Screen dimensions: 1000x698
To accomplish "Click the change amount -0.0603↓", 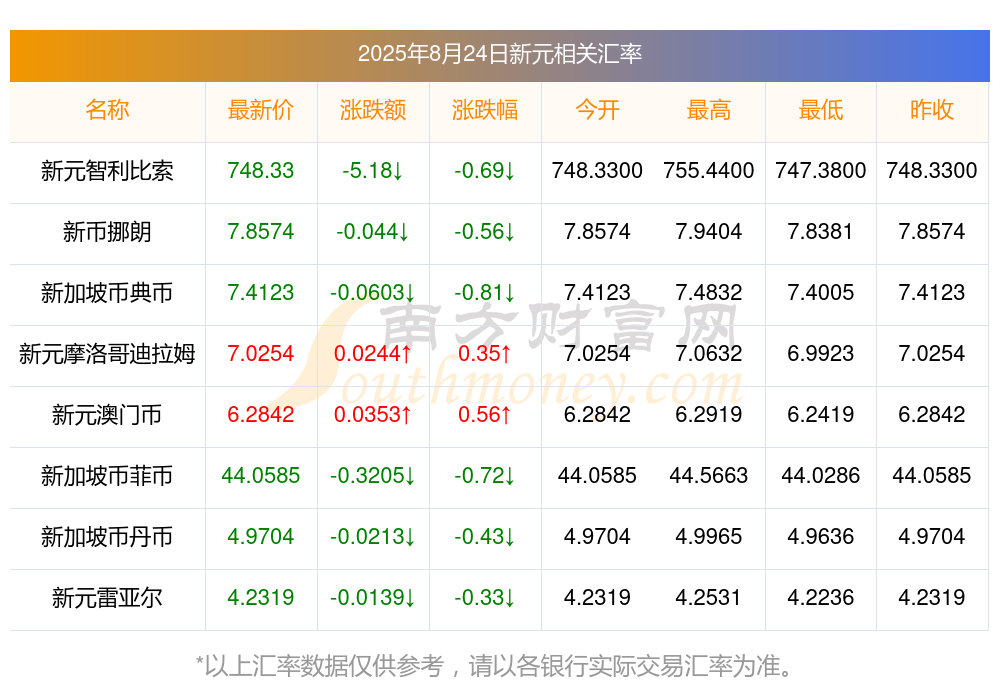I will pos(373,292).
